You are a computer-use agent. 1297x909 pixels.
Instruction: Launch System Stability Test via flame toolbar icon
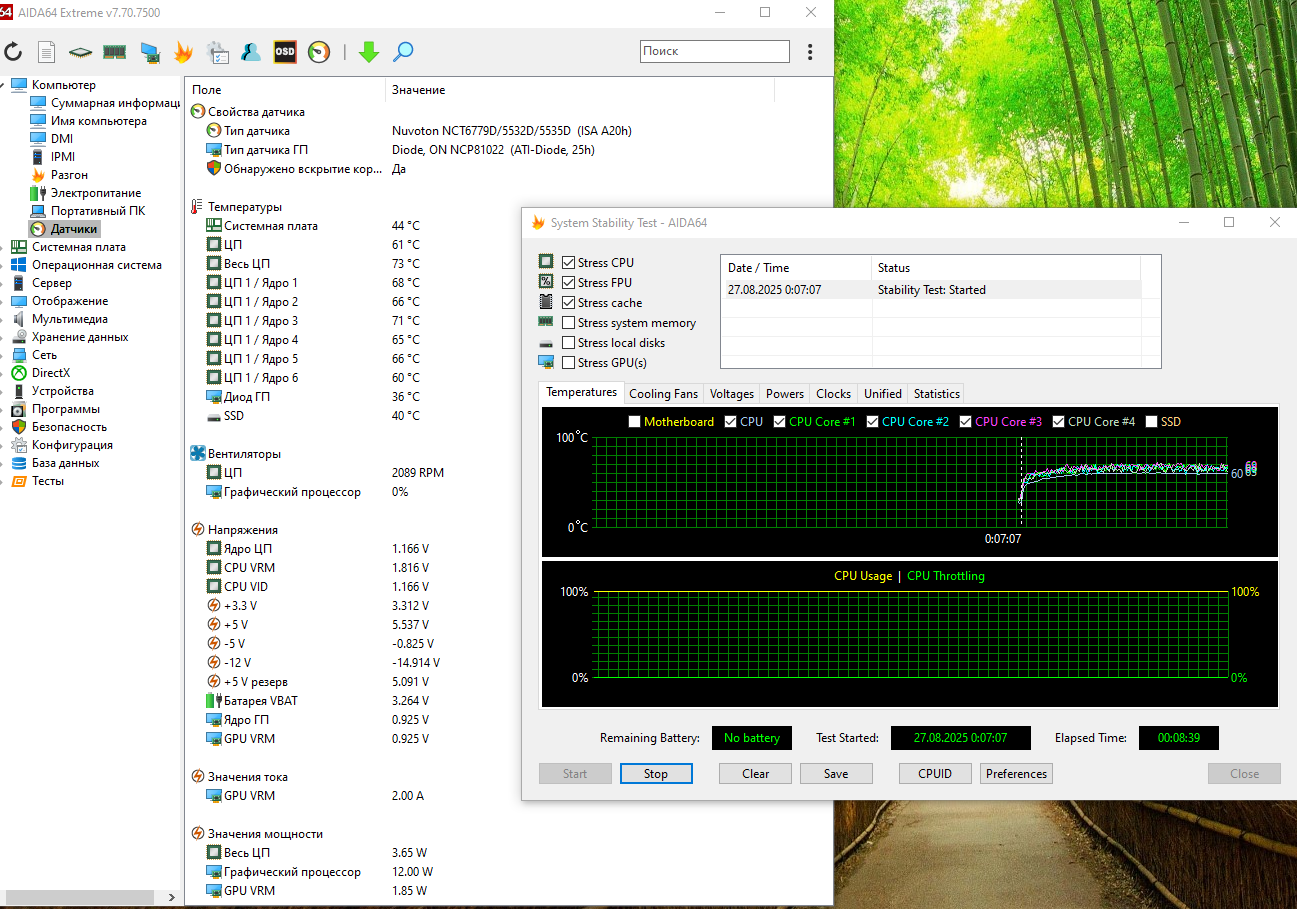click(x=183, y=52)
